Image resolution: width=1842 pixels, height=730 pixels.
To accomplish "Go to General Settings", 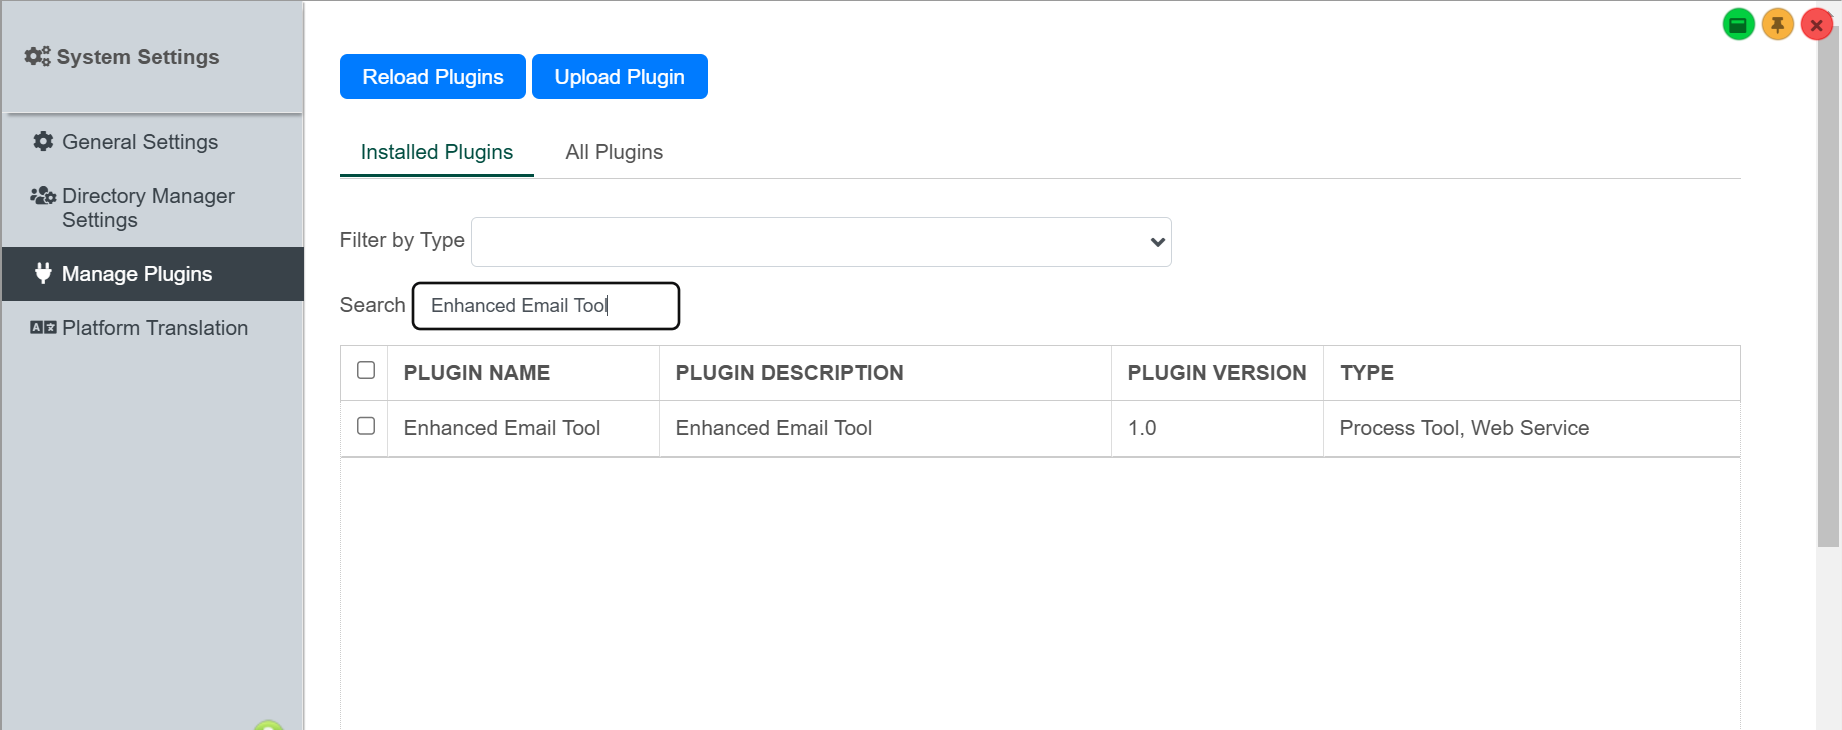I will pos(140,142).
